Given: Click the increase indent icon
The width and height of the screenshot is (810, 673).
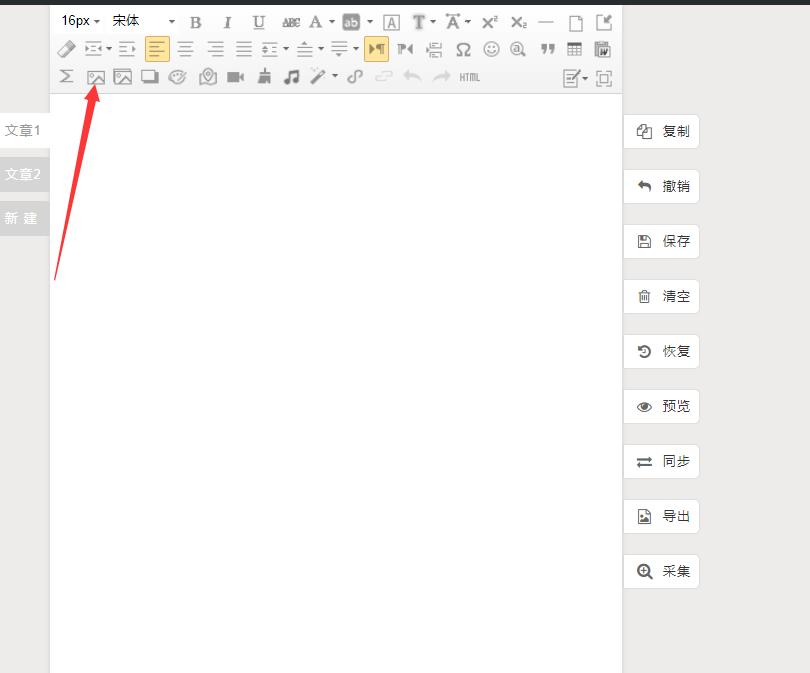Looking at the screenshot, I should [127, 49].
